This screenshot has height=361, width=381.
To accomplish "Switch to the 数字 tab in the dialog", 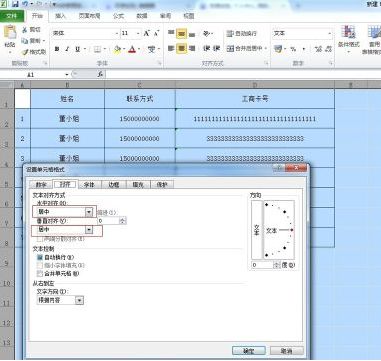I will pos(41,185).
